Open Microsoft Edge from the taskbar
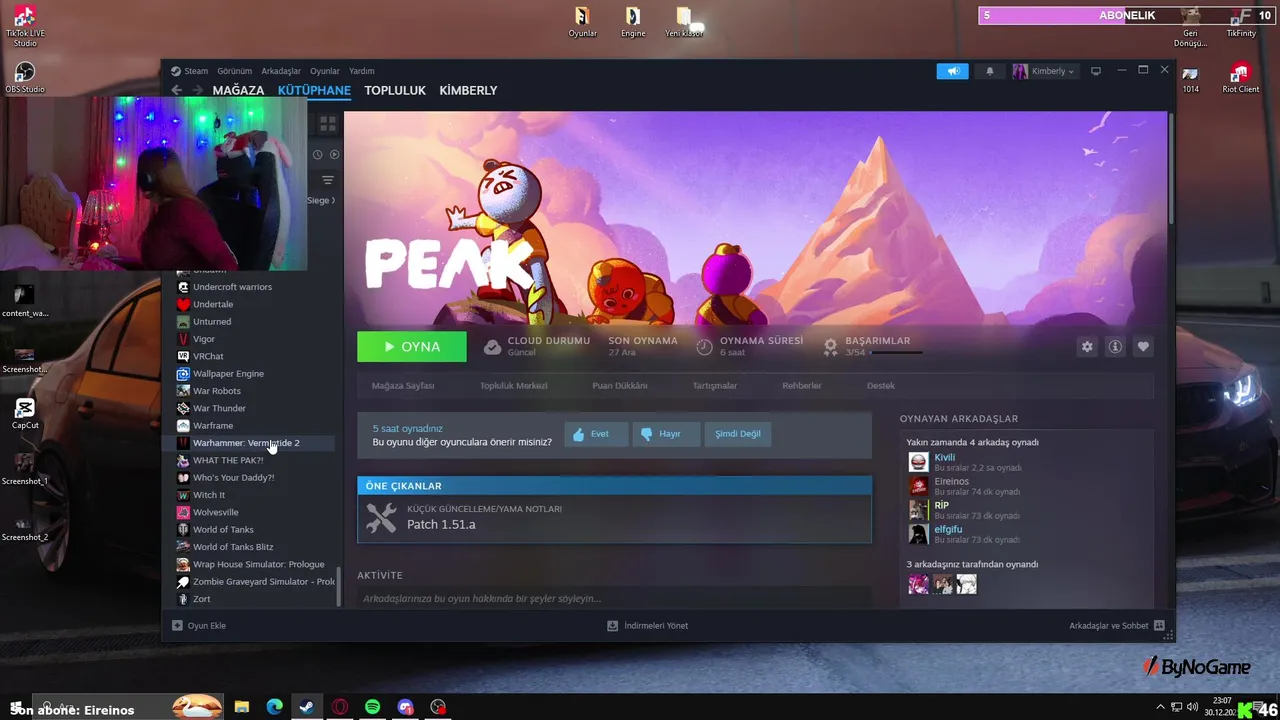 [274, 707]
